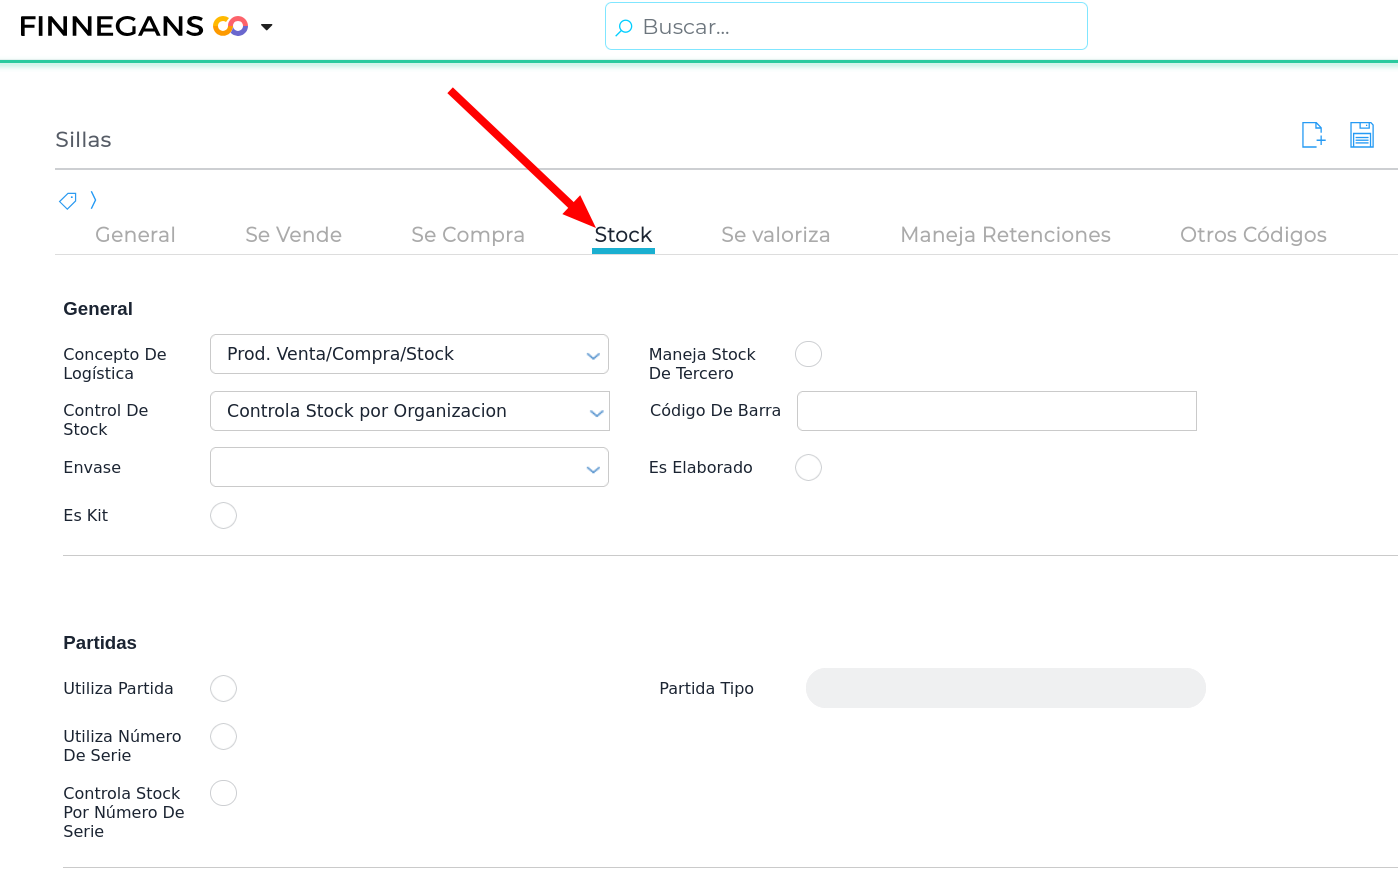Click the search magnifier icon
This screenshot has width=1398, height=870.
pos(624,27)
